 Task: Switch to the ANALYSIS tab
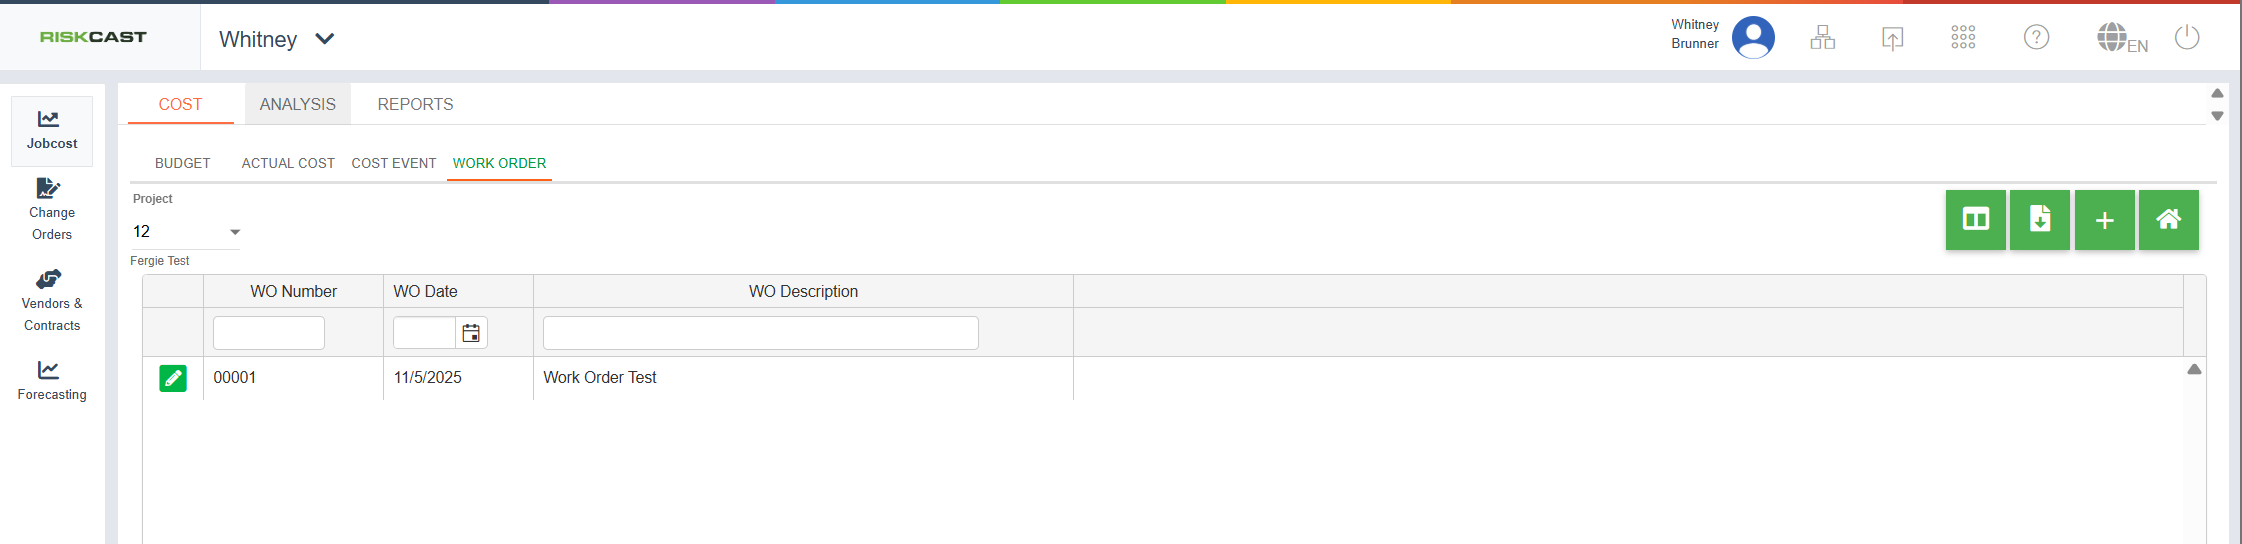point(297,104)
